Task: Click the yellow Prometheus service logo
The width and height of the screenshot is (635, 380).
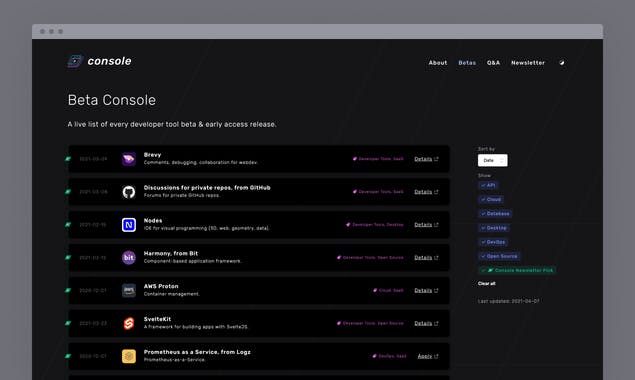Action: [129, 356]
